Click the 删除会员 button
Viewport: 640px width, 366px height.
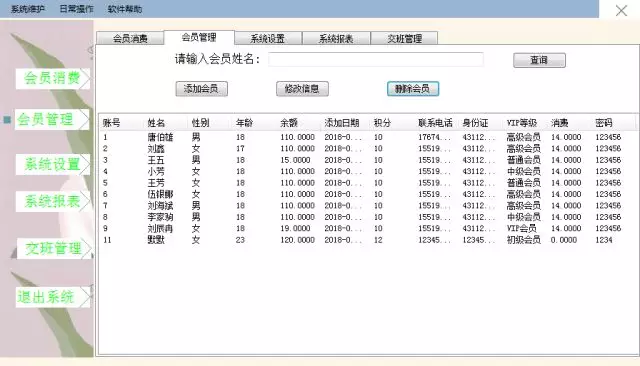tap(413, 89)
